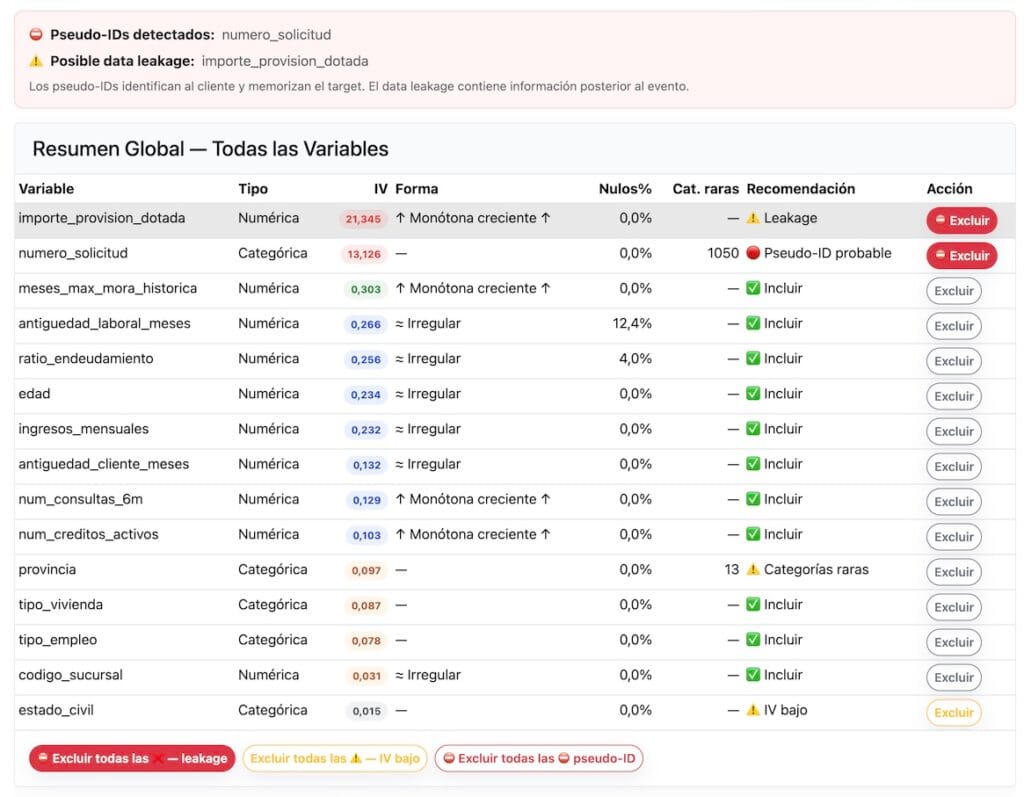Exclude the meses_max_mora_historica variable

point(953,291)
